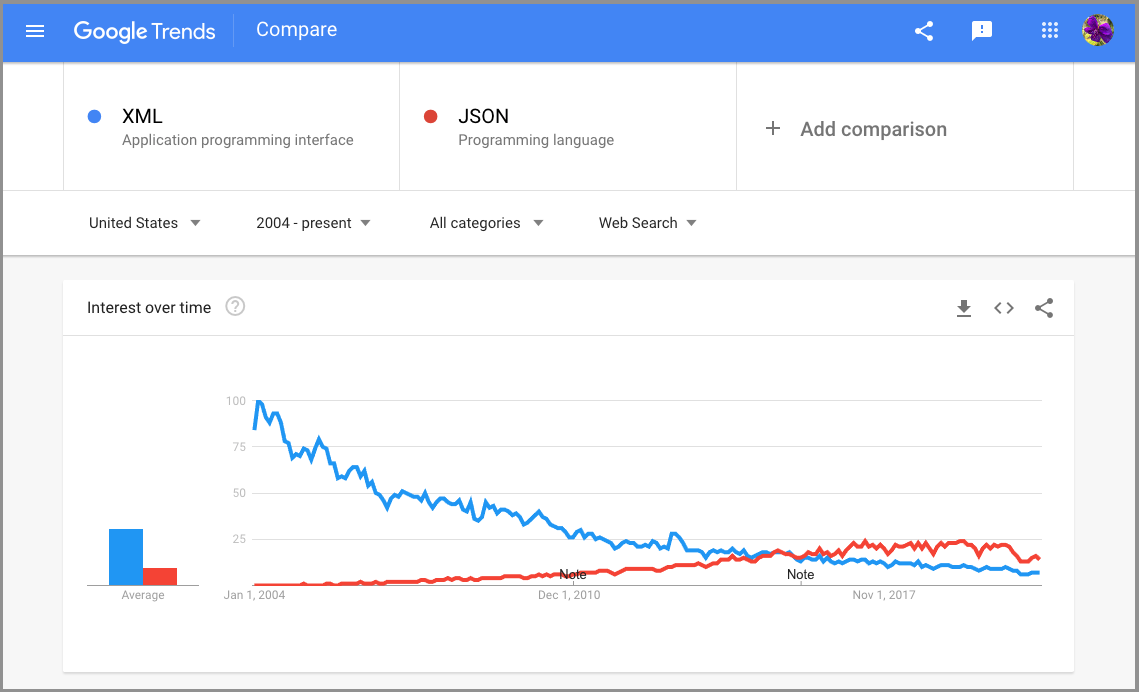
Task: Open the Google apps grid
Action: point(1049,30)
